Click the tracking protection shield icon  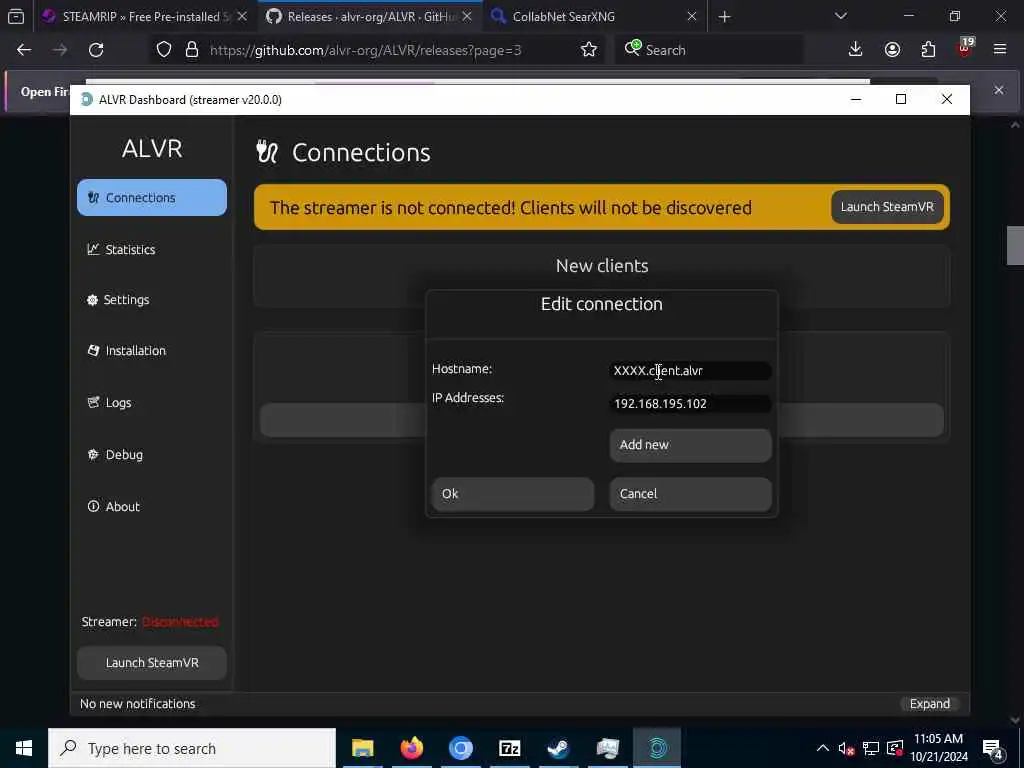(x=164, y=50)
